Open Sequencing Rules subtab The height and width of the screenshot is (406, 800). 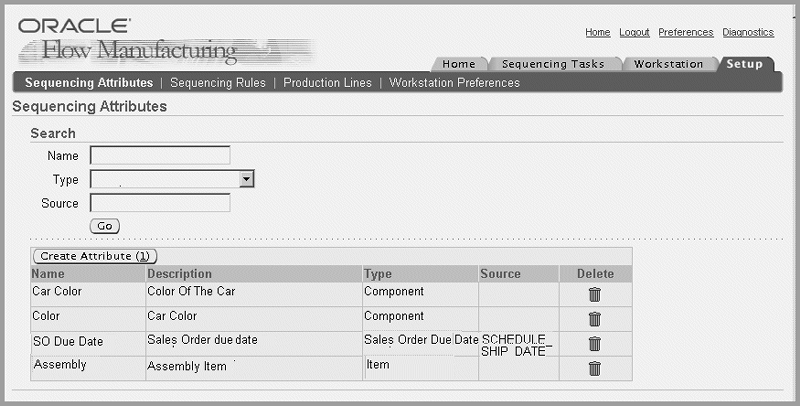218,83
